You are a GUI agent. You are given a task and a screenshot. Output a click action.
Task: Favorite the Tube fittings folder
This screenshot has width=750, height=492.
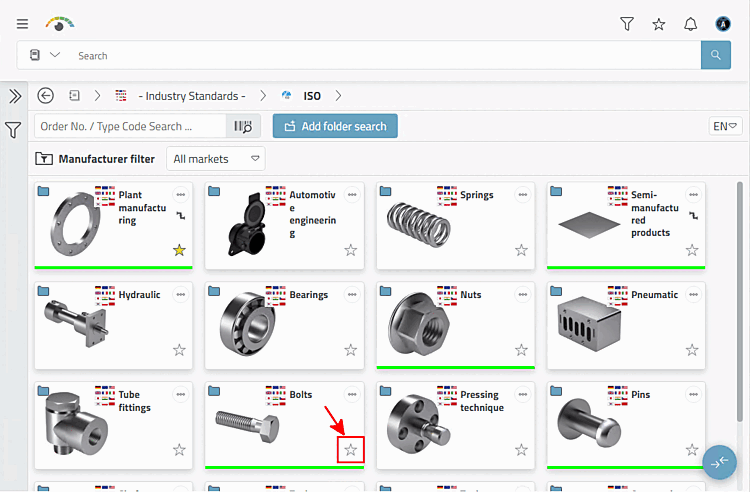pos(179,449)
